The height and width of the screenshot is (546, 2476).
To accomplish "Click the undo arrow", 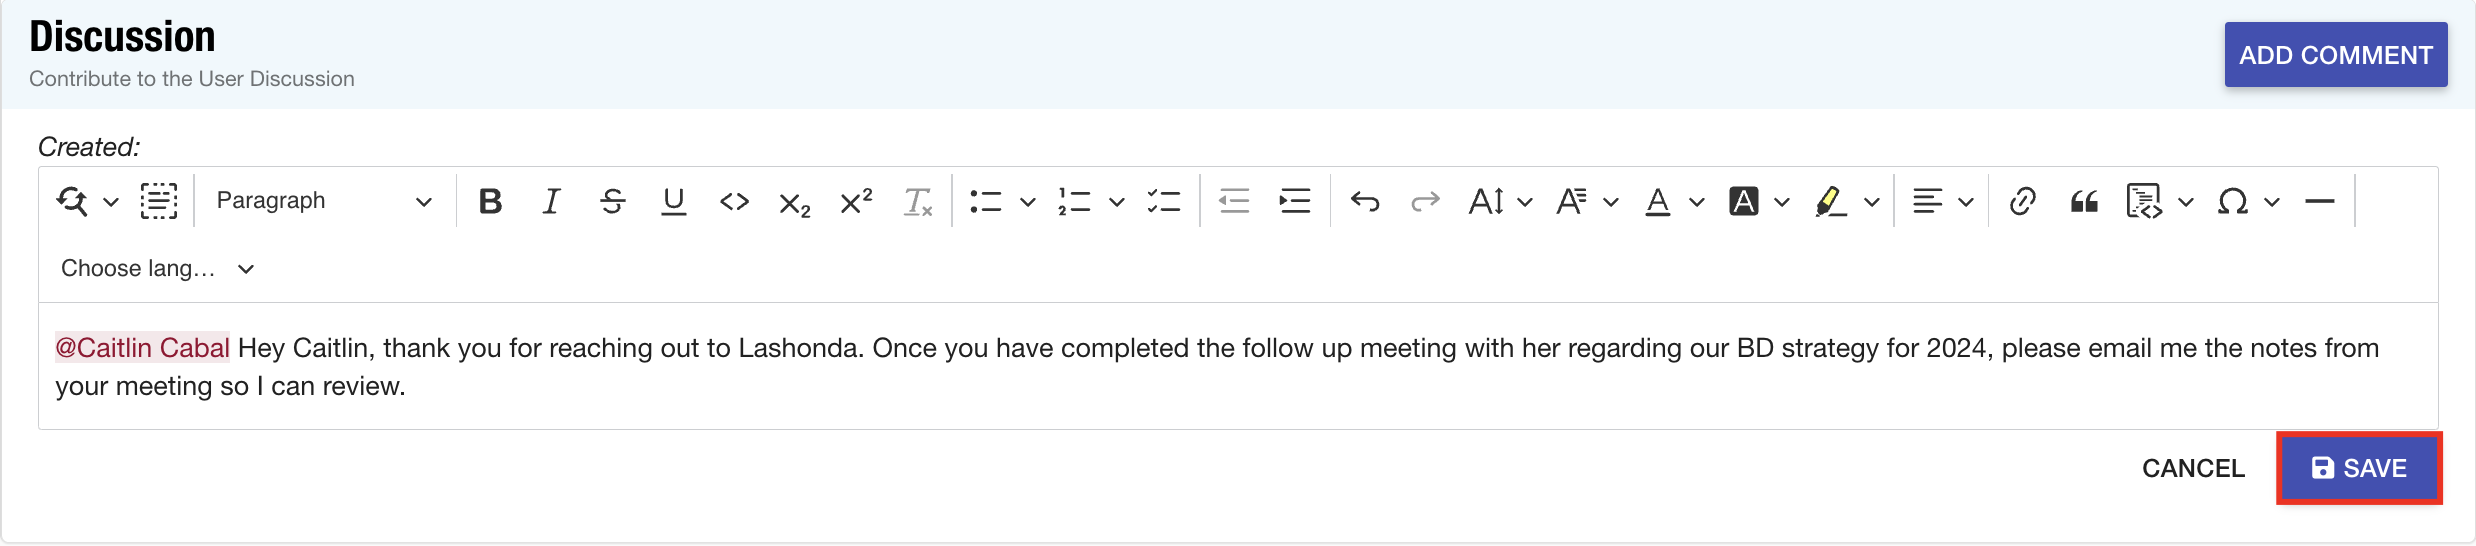I will click(1365, 201).
